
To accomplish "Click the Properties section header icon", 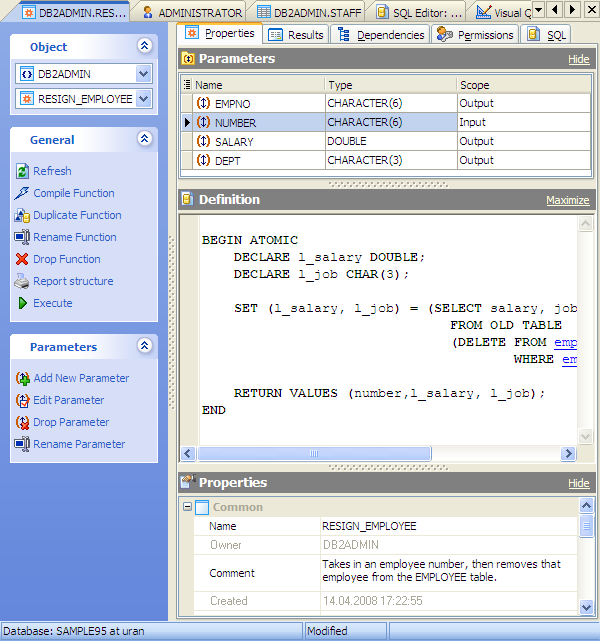I will tap(188, 482).
